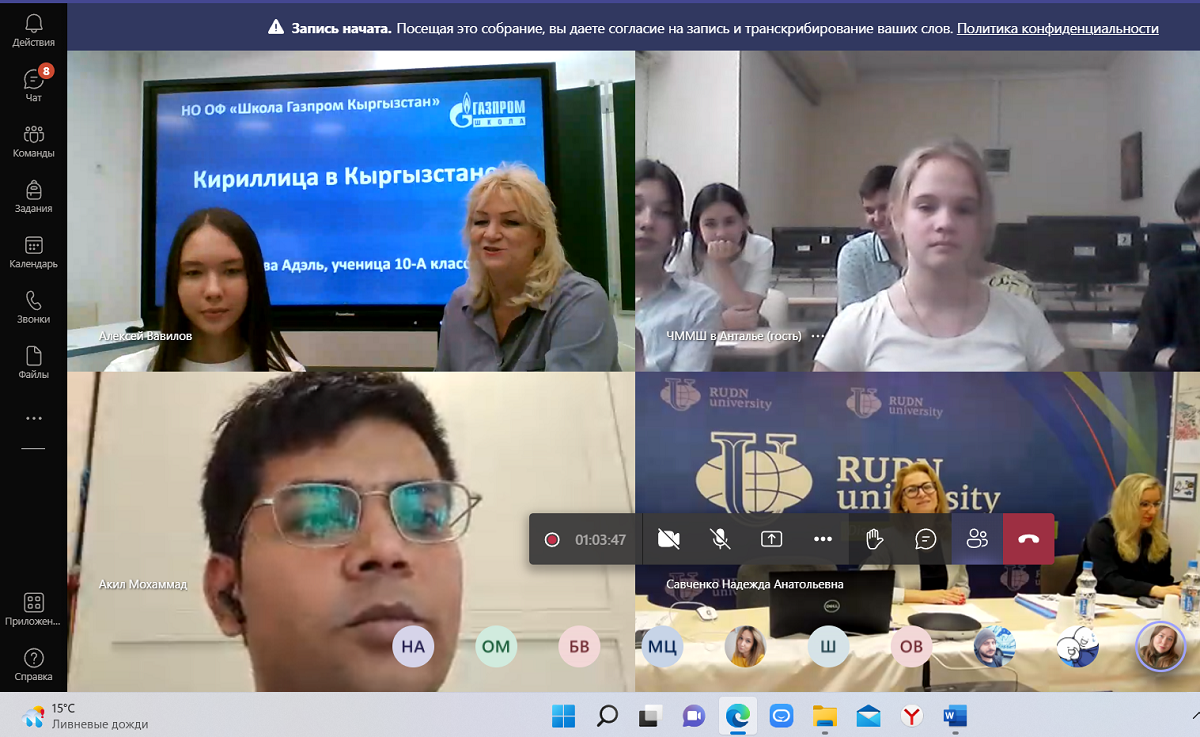Select Алексей Вавилов video tile

pyautogui.click(x=351, y=211)
